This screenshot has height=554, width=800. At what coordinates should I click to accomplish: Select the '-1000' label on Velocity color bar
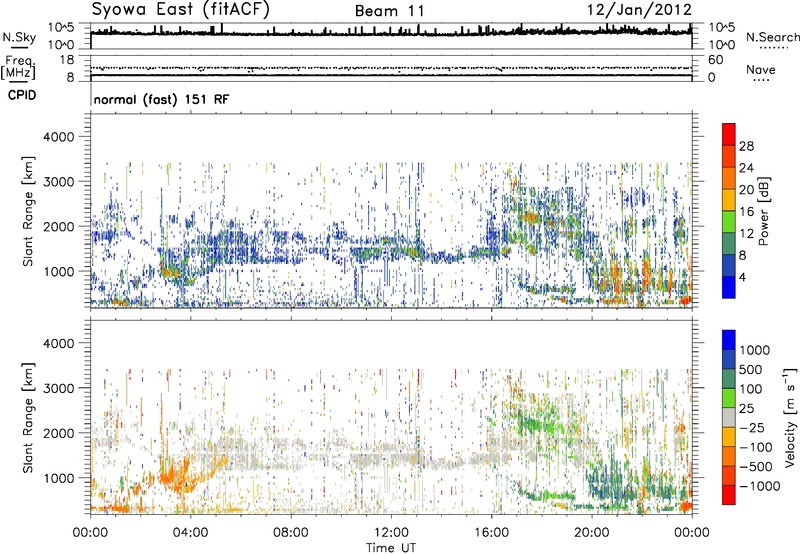(759, 486)
